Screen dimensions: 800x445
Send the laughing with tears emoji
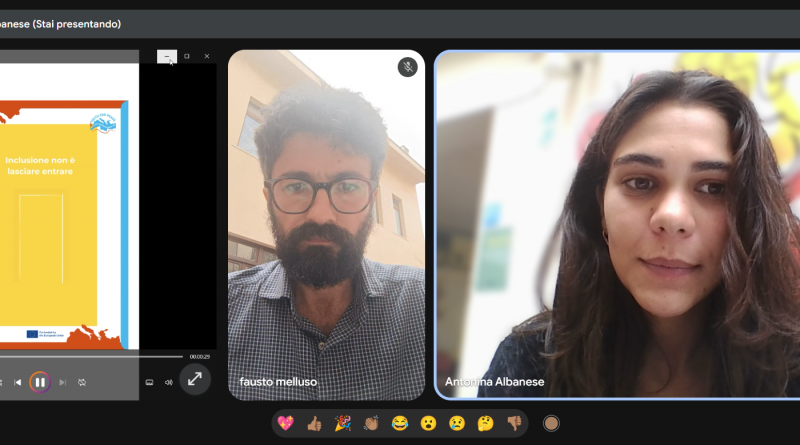coord(400,423)
